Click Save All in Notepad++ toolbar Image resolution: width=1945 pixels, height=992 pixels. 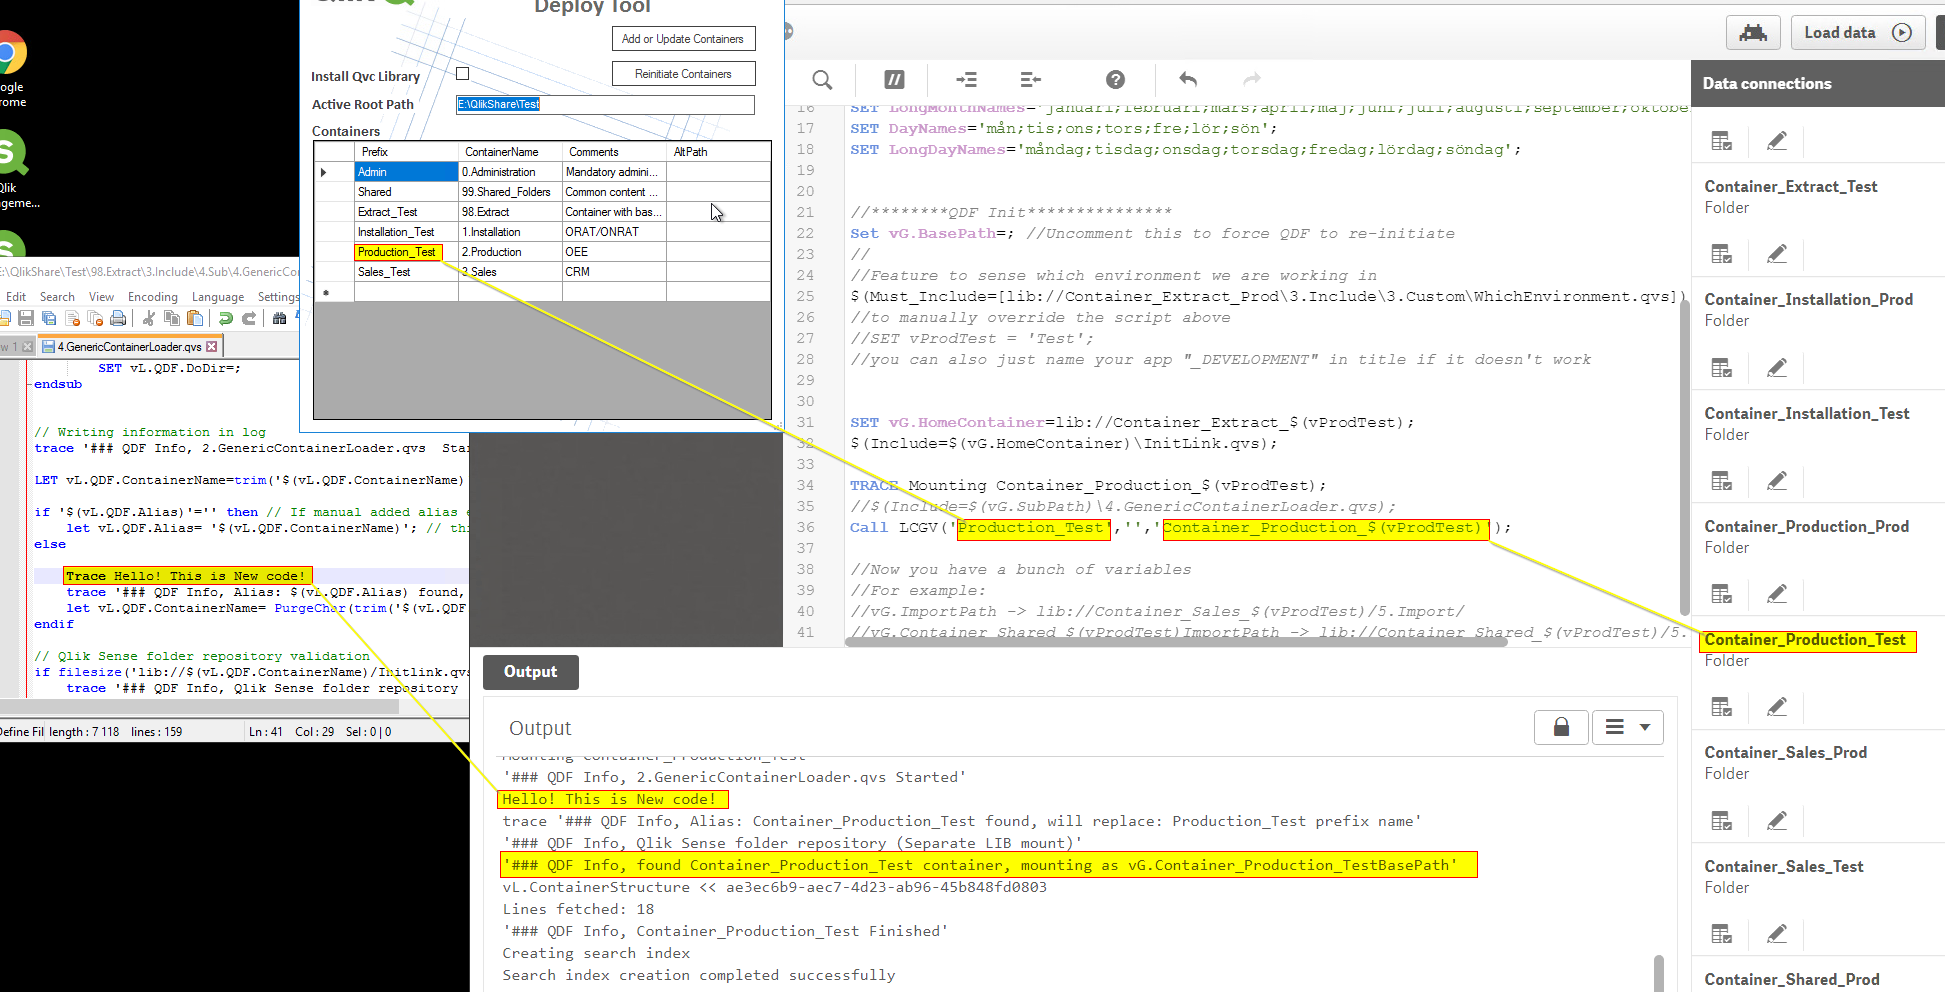pyautogui.click(x=49, y=318)
